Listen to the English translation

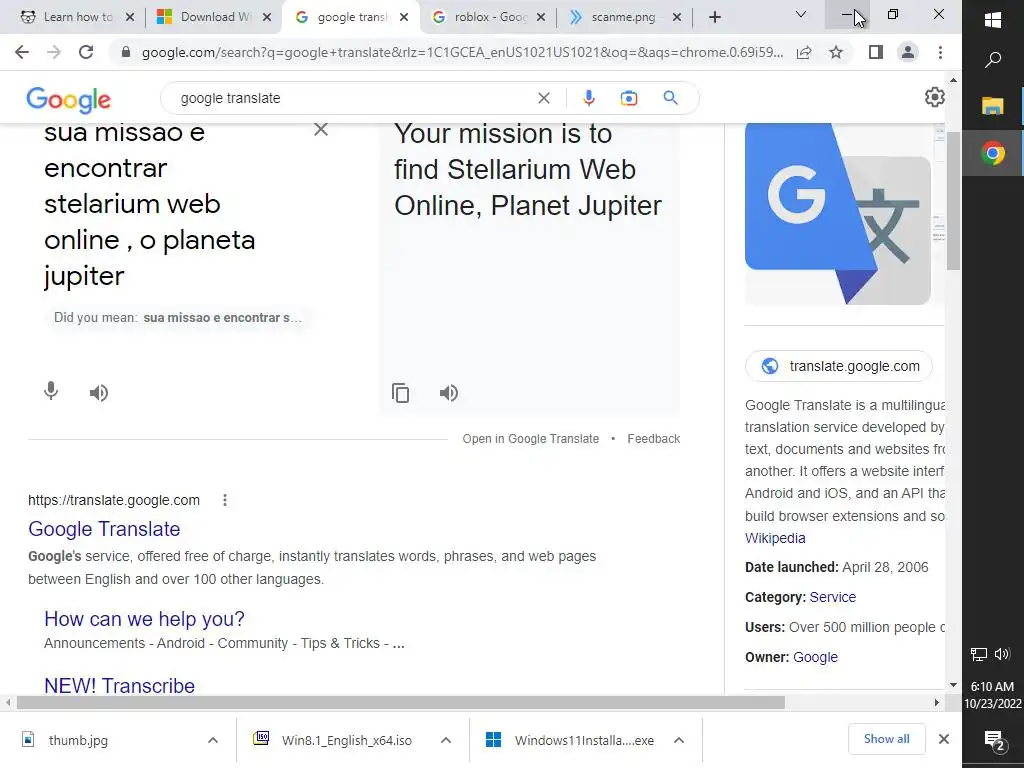(x=449, y=392)
